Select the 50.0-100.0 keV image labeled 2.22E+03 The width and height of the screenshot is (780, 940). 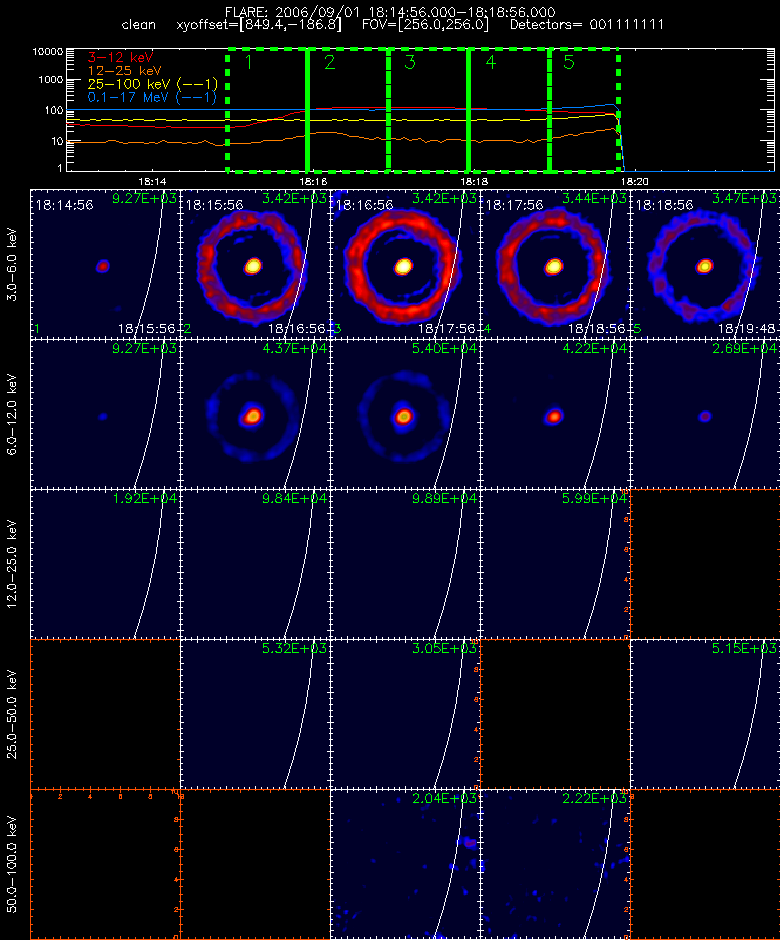pos(555,864)
